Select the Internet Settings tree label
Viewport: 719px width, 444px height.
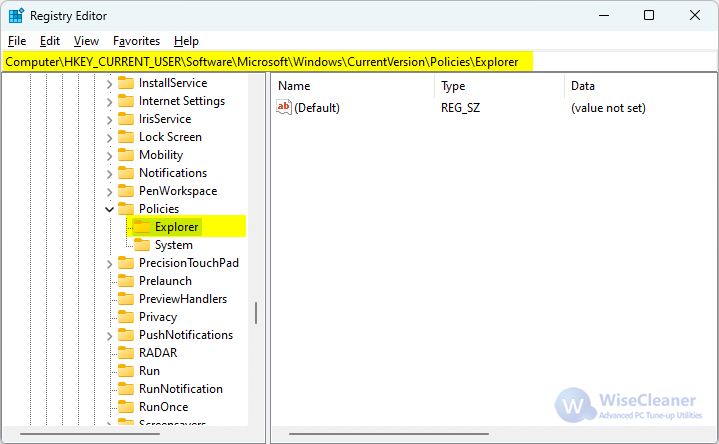[x=182, y=100]
